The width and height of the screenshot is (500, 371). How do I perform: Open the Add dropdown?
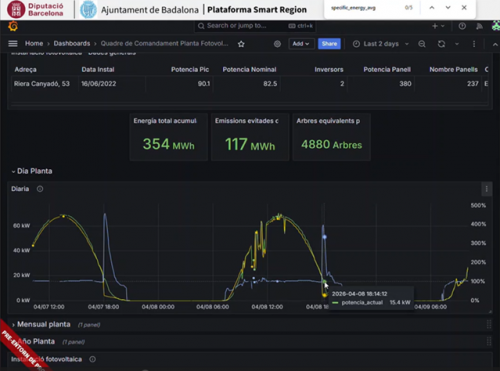[301, 44]
